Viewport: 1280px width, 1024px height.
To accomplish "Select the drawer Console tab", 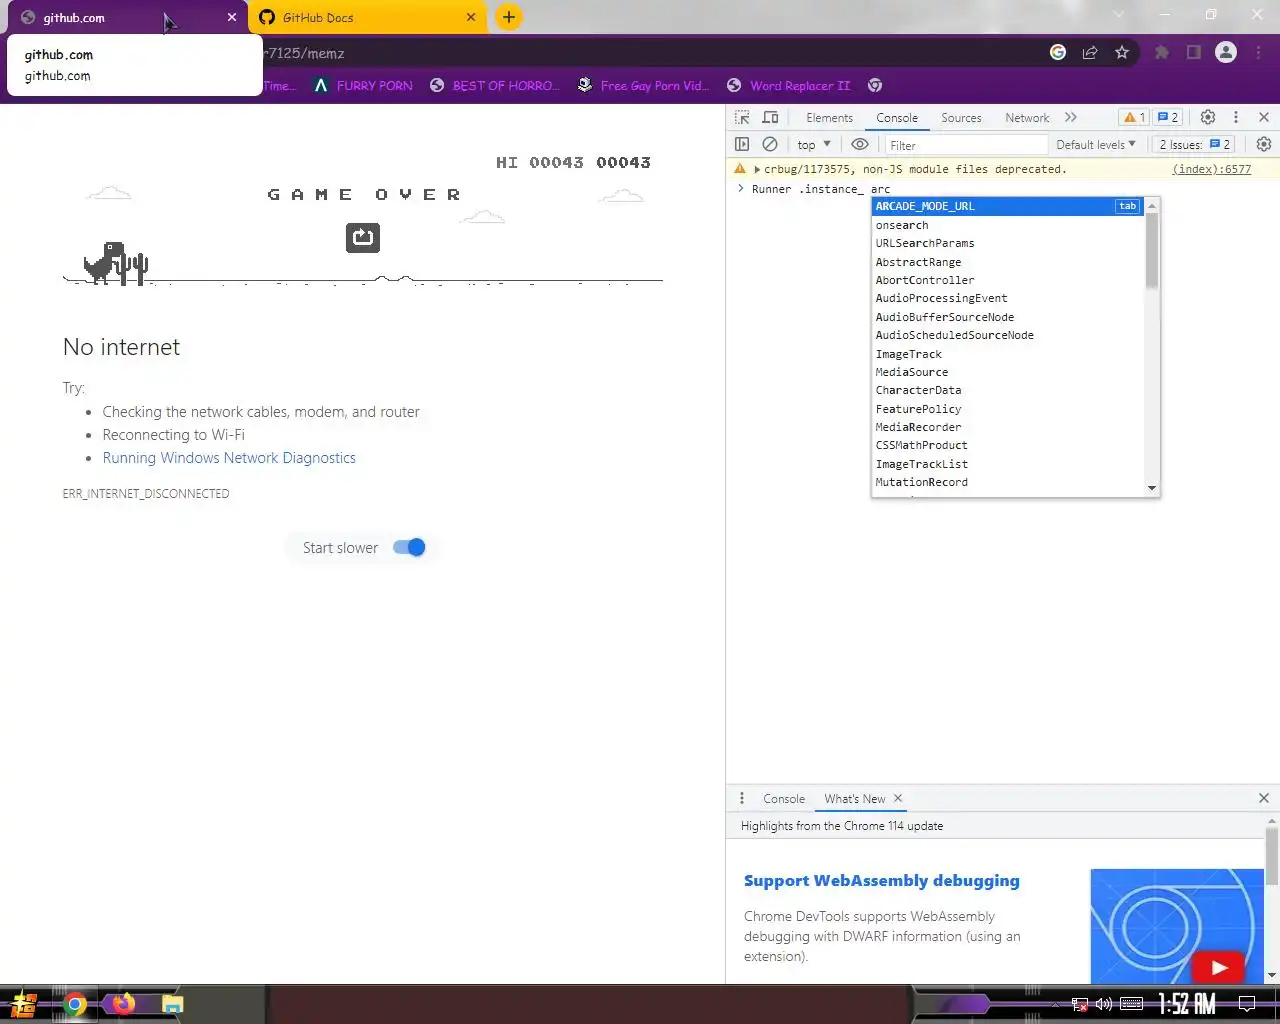I will click(x=784, y=798).
